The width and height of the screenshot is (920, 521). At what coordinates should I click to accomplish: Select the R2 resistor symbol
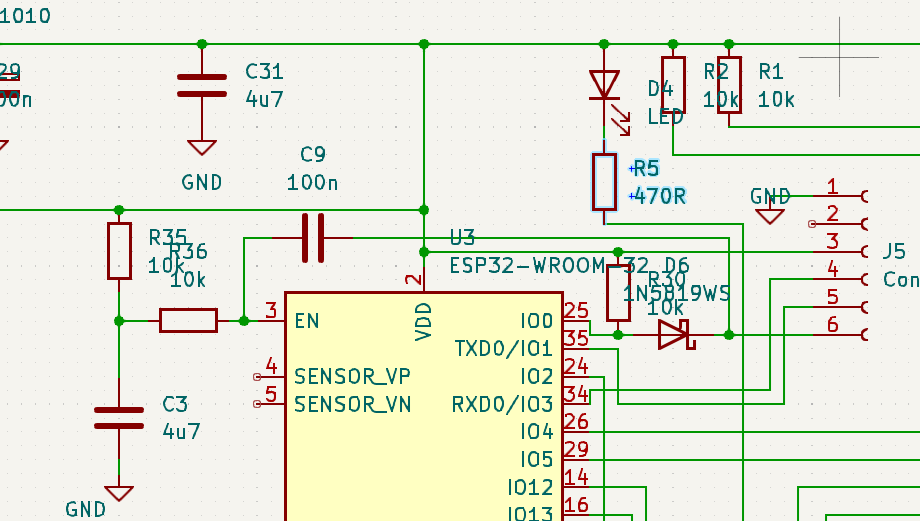[x=673, y=85]
